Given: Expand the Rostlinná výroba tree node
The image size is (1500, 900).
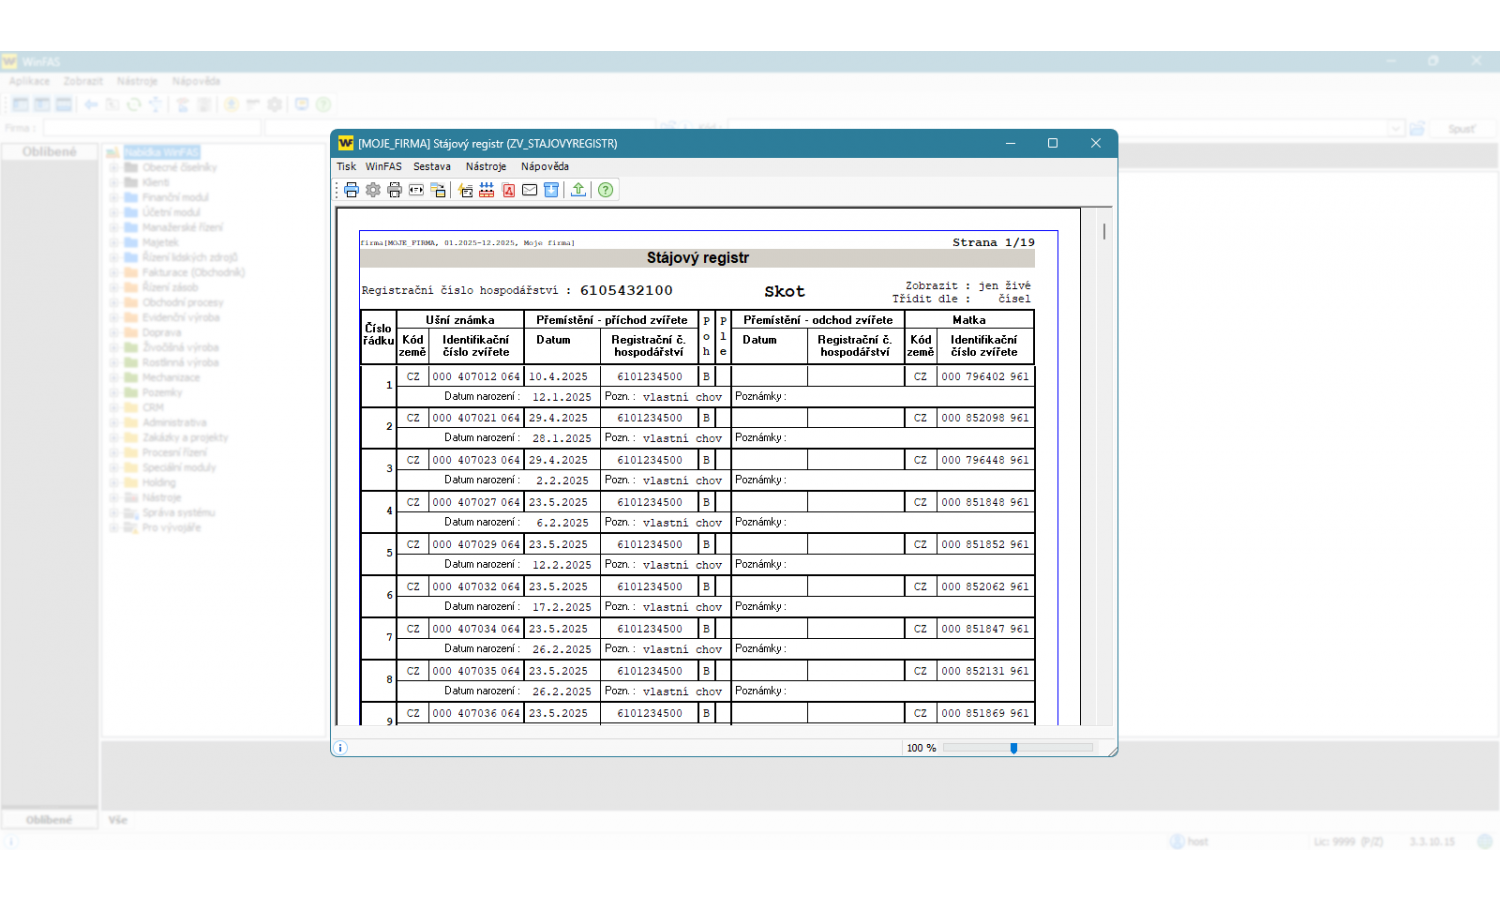Looking at the screenshot, I should 114,362.
